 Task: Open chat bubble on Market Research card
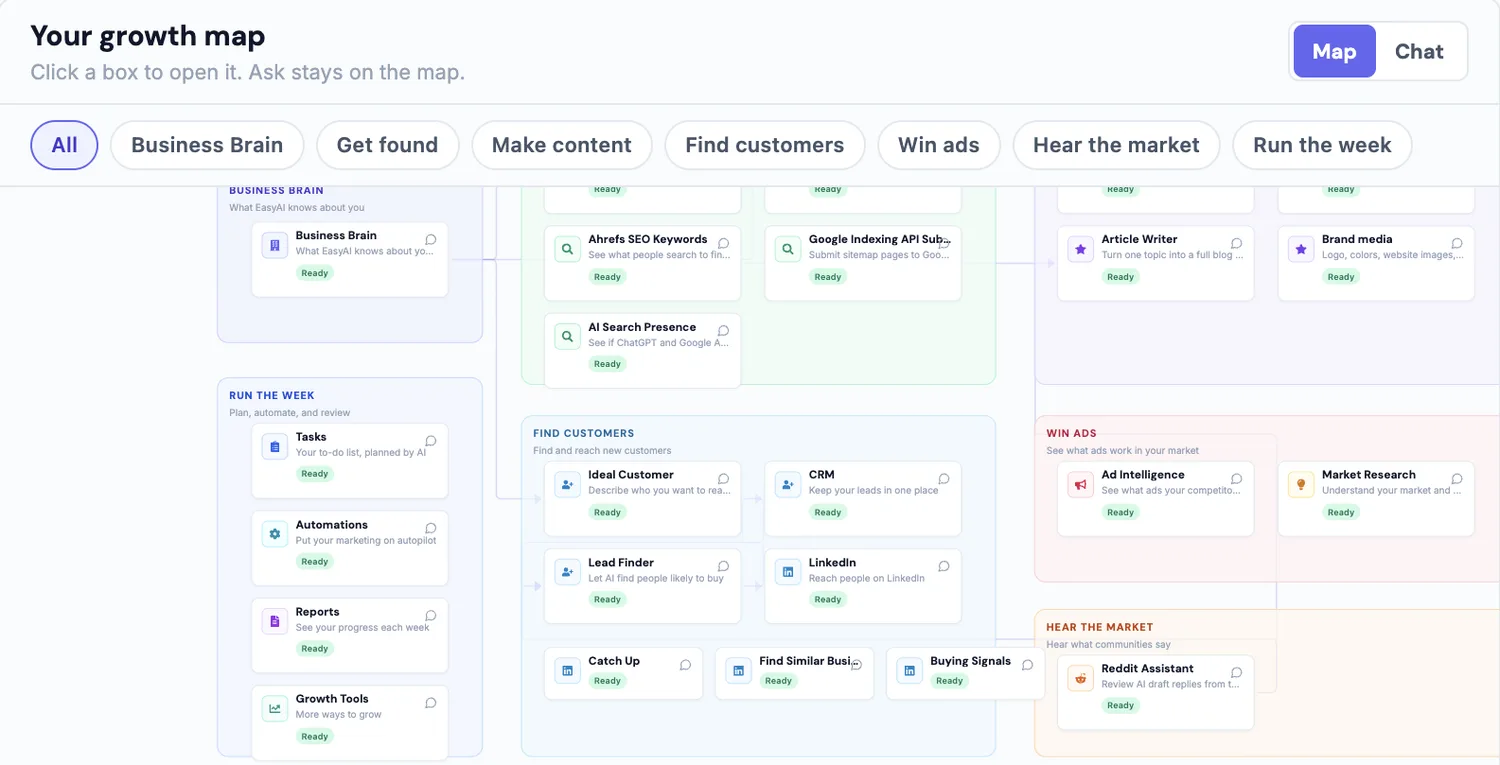click(x=1458, y=479)
